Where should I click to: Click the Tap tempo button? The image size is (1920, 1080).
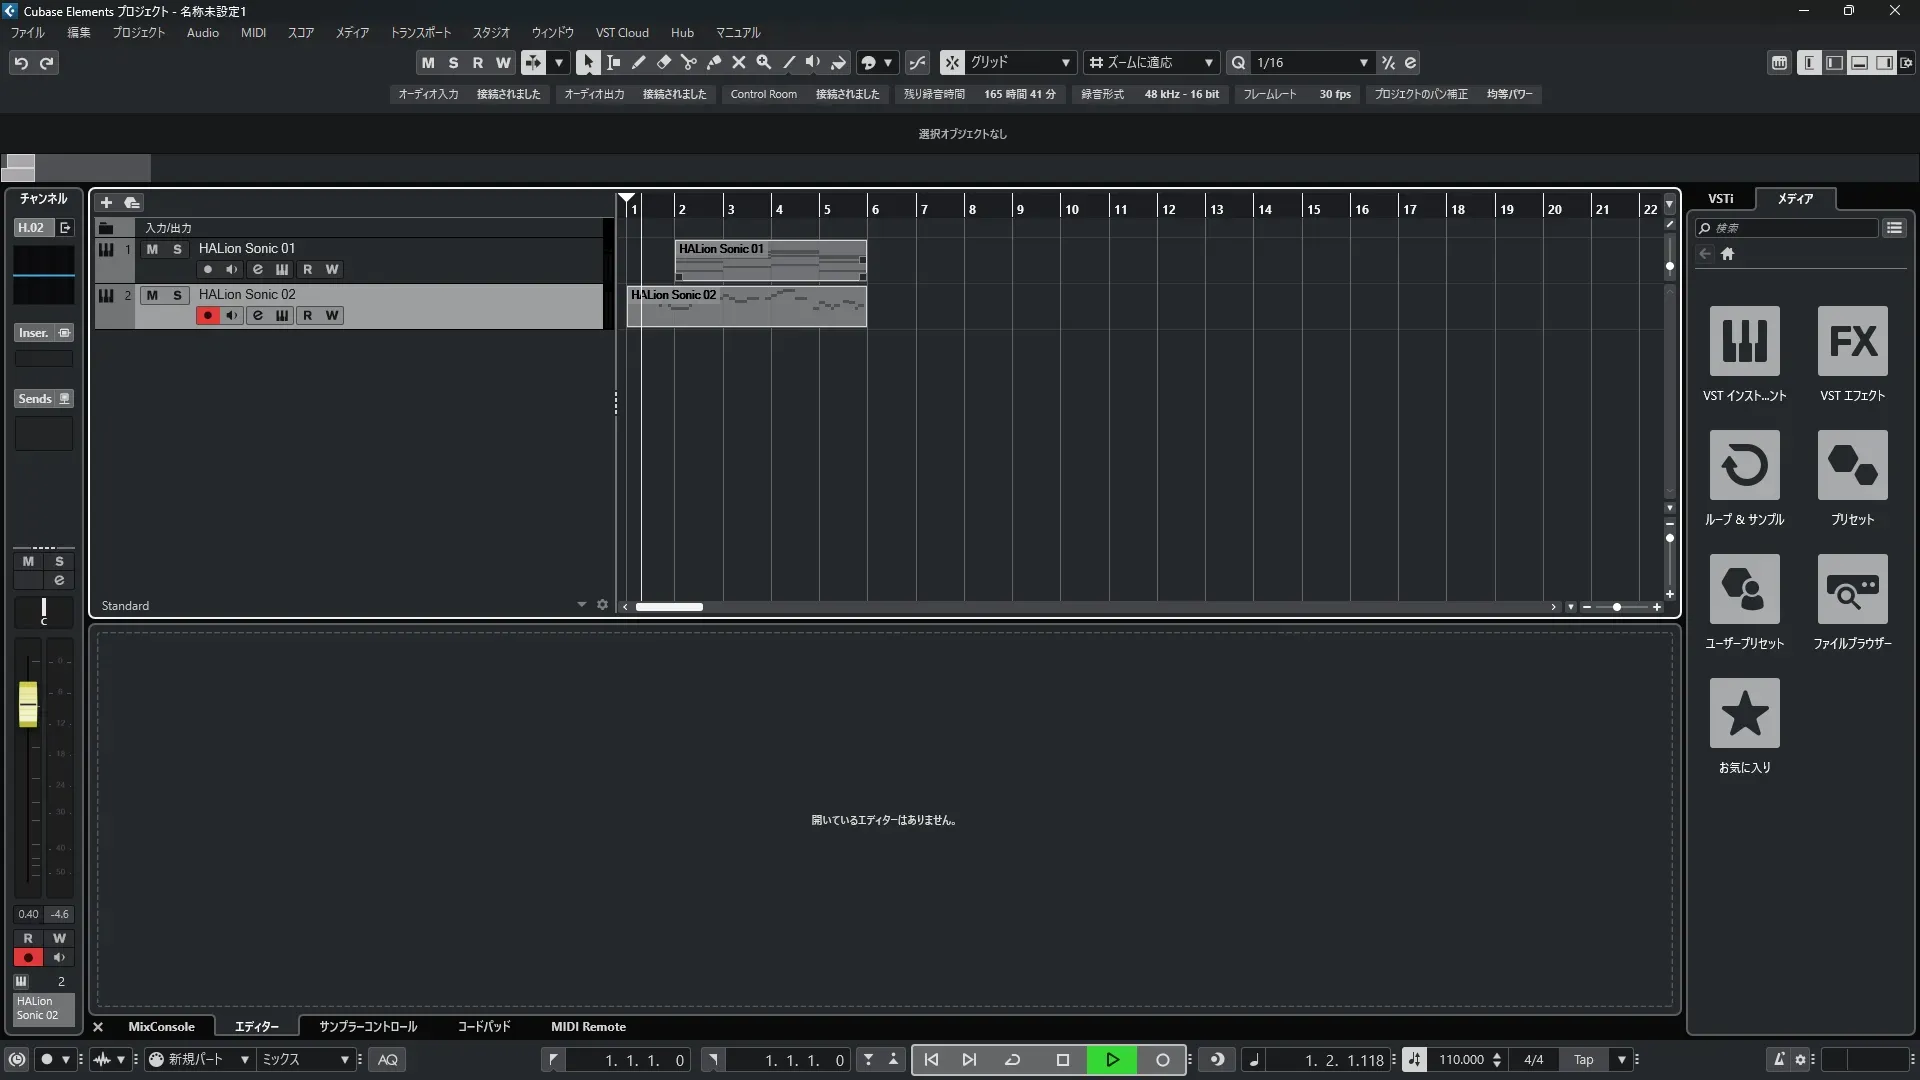1583,1060
